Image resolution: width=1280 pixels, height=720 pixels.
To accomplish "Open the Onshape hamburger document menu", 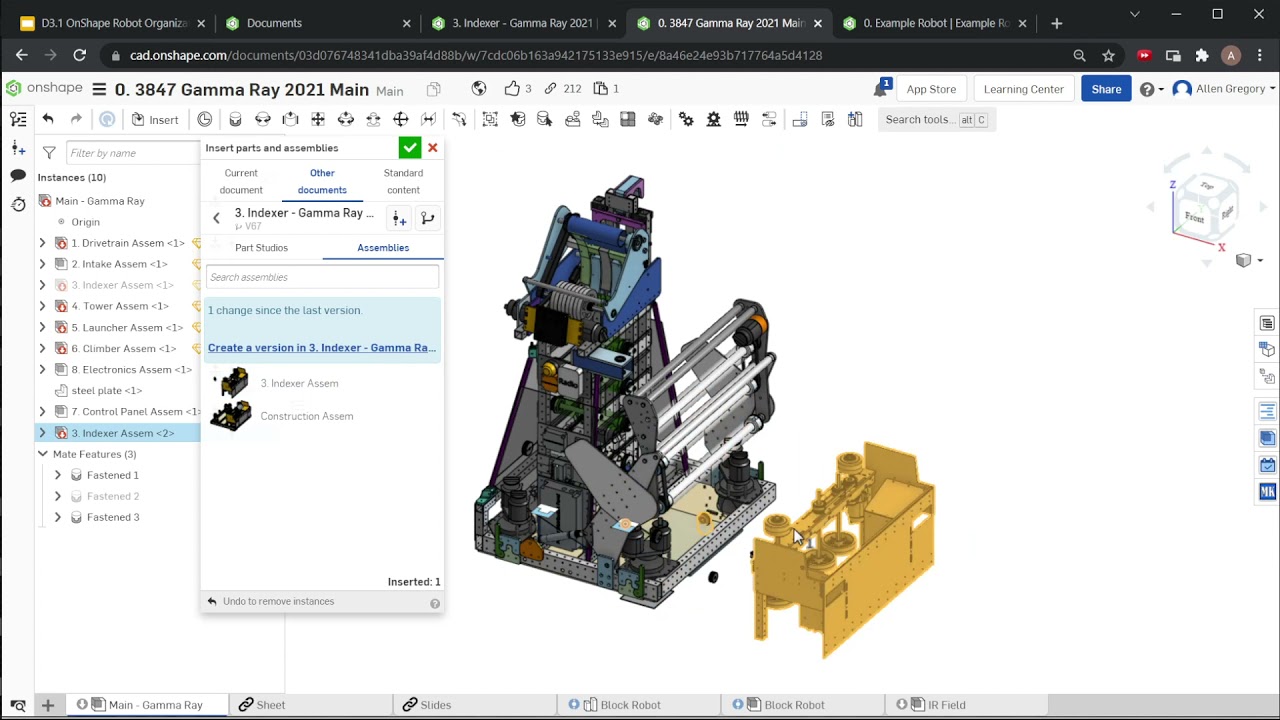I will pyautogui.click(x=99, y=89).
